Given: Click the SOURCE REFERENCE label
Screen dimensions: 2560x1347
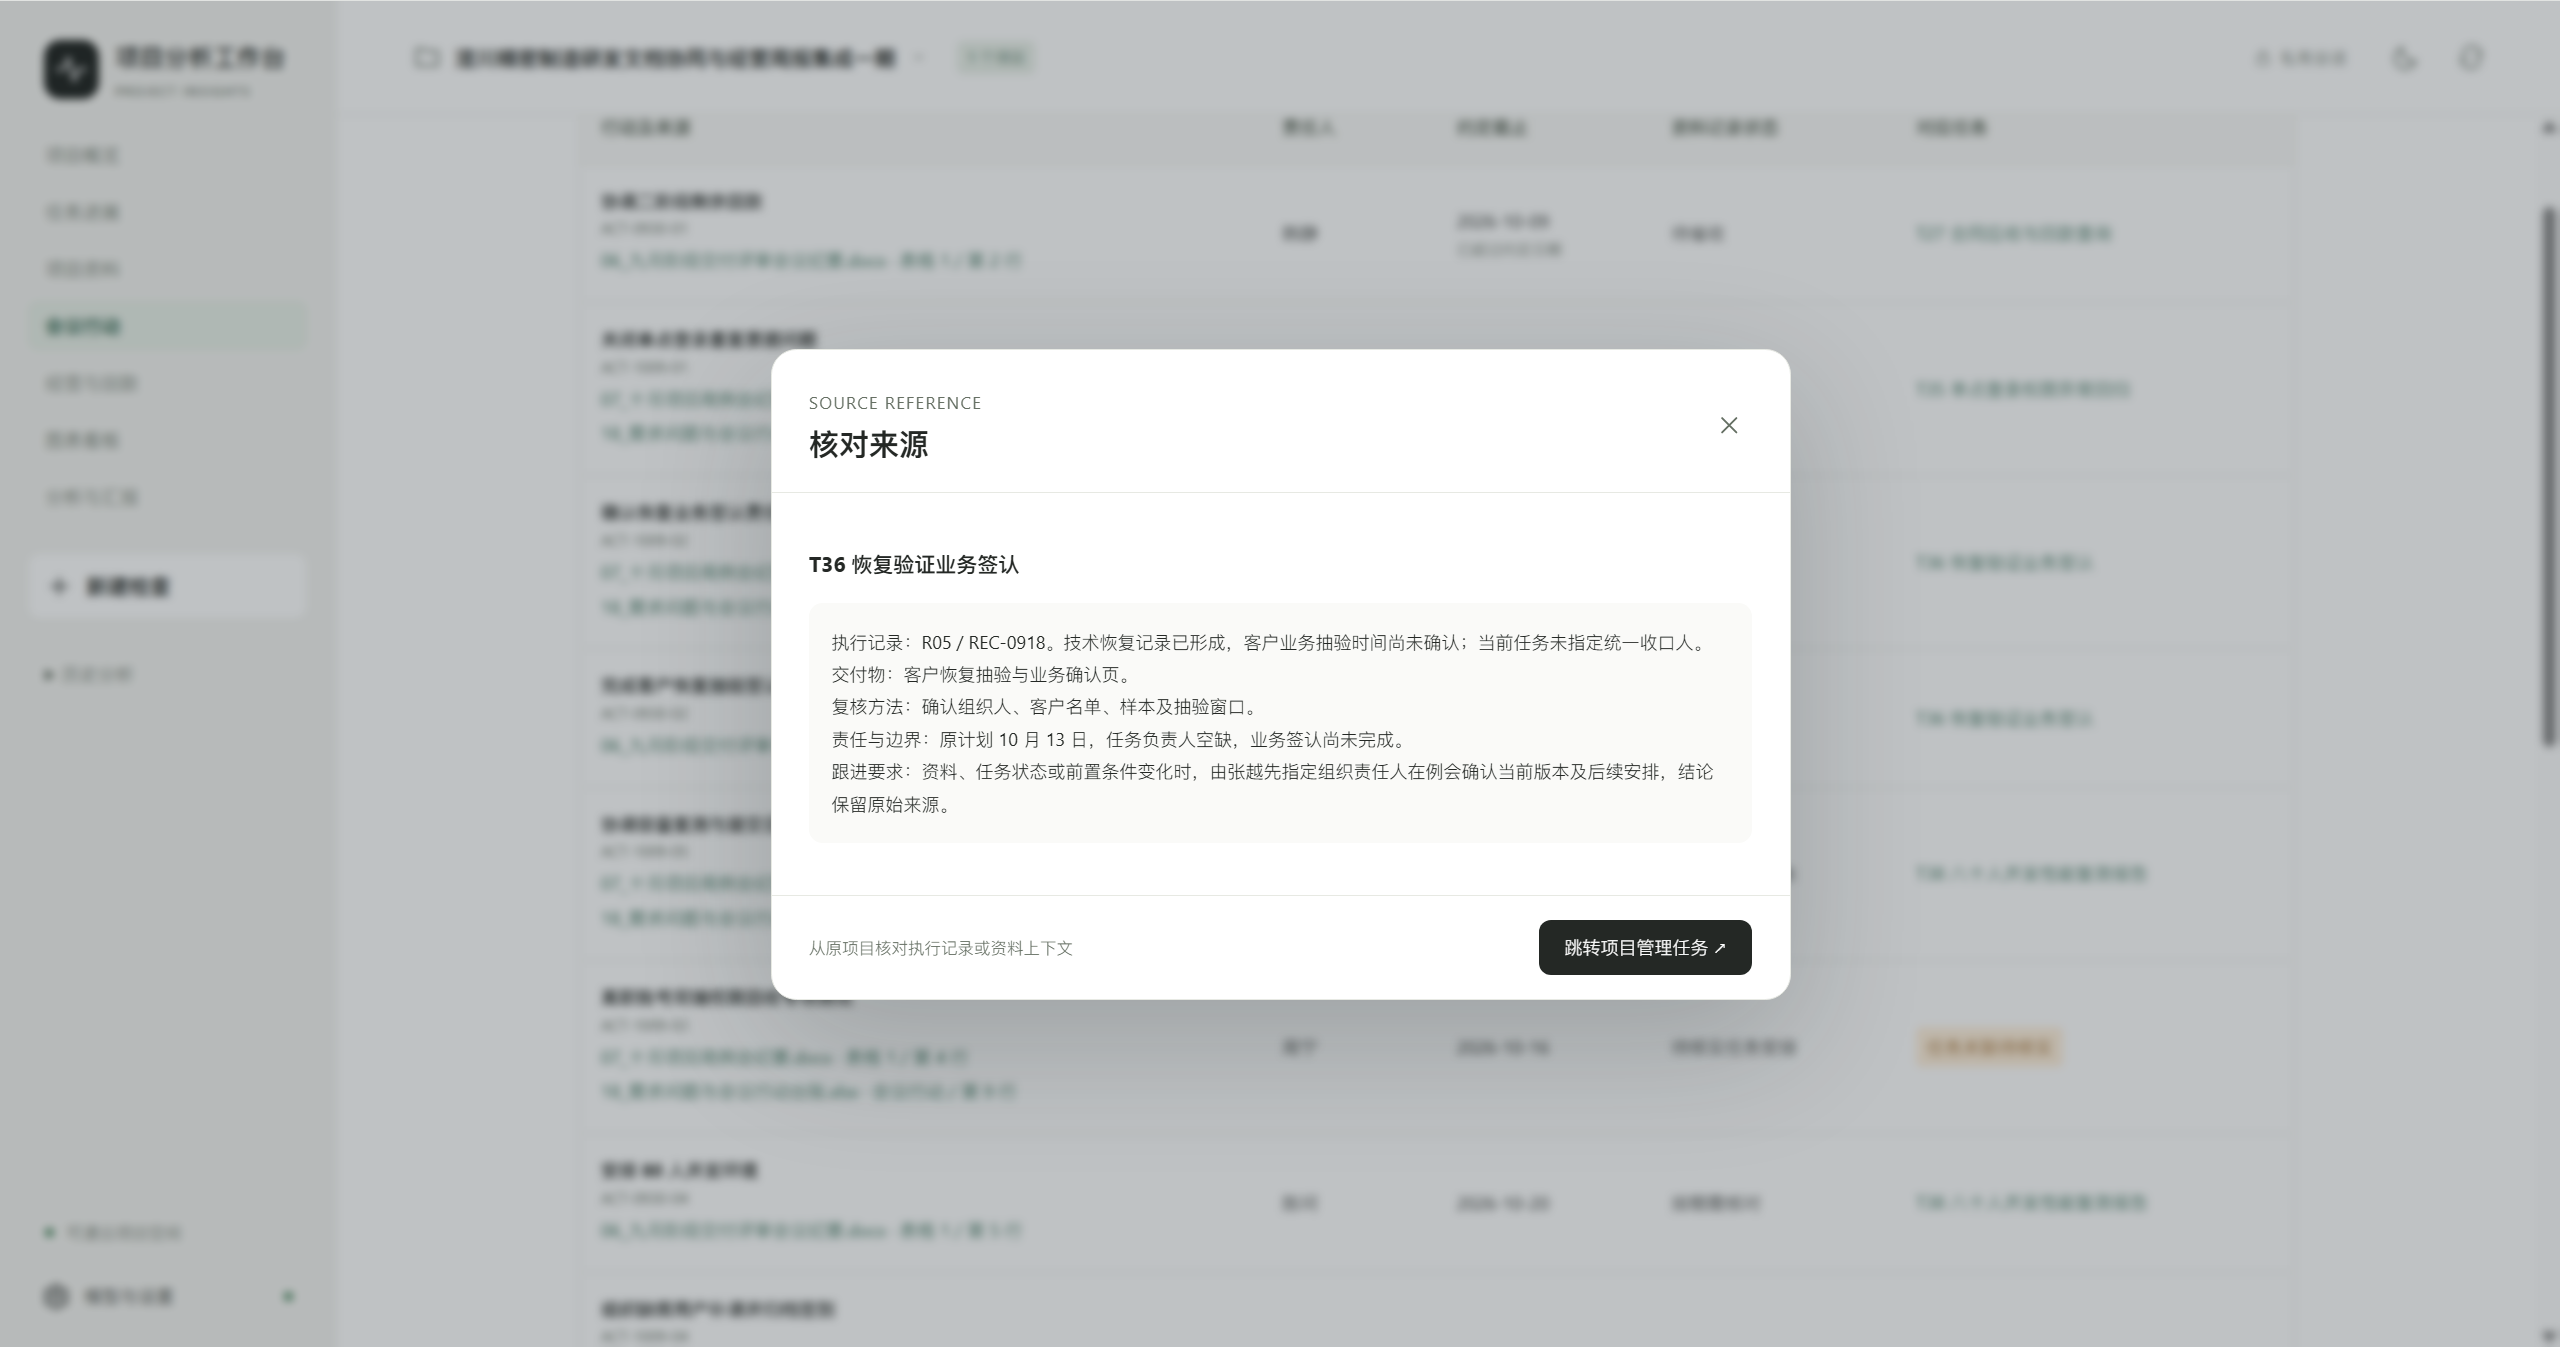Looking at the screenshot, I should pos(895,403).
